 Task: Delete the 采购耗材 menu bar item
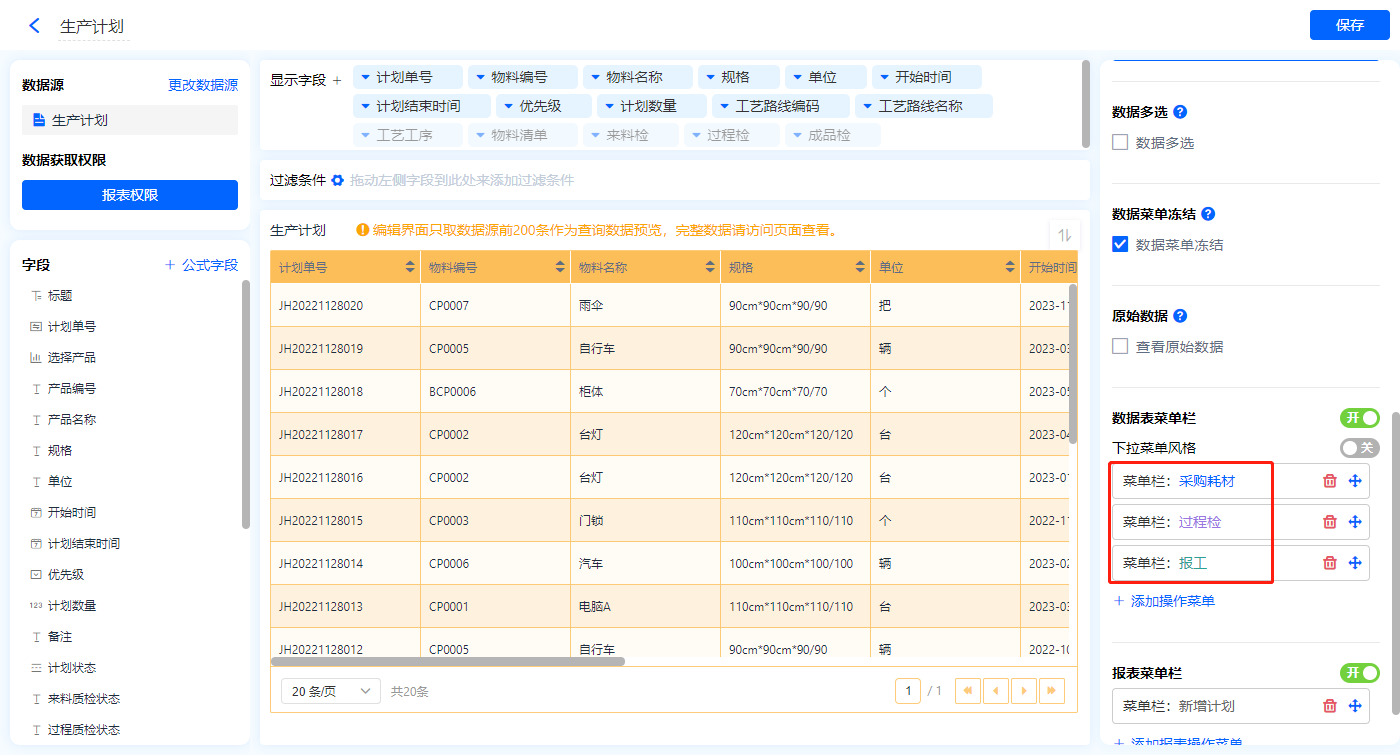(x=1330, y=481)
